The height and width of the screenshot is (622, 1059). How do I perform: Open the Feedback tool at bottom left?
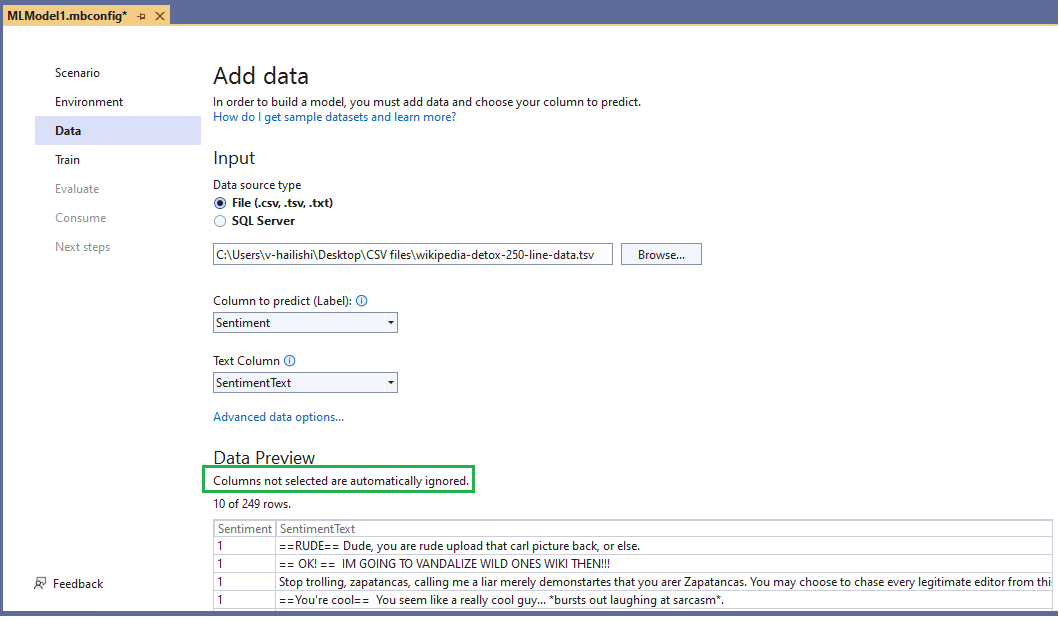[68, 583]
